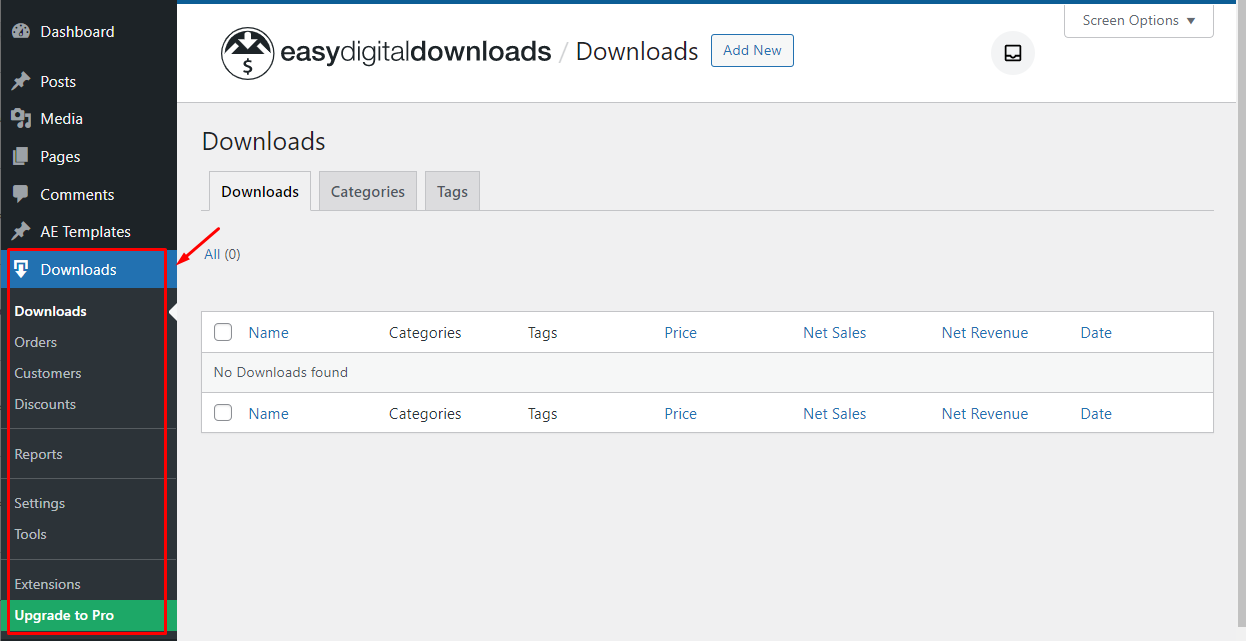Select the Posts pin icon

pyautogui.click(x=22, y=81)
